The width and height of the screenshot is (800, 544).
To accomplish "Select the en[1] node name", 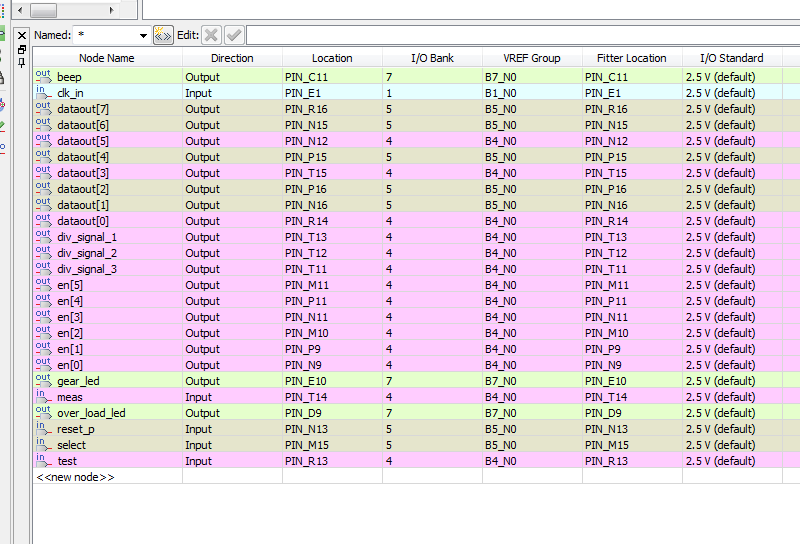I will click(x=70, y=349).
